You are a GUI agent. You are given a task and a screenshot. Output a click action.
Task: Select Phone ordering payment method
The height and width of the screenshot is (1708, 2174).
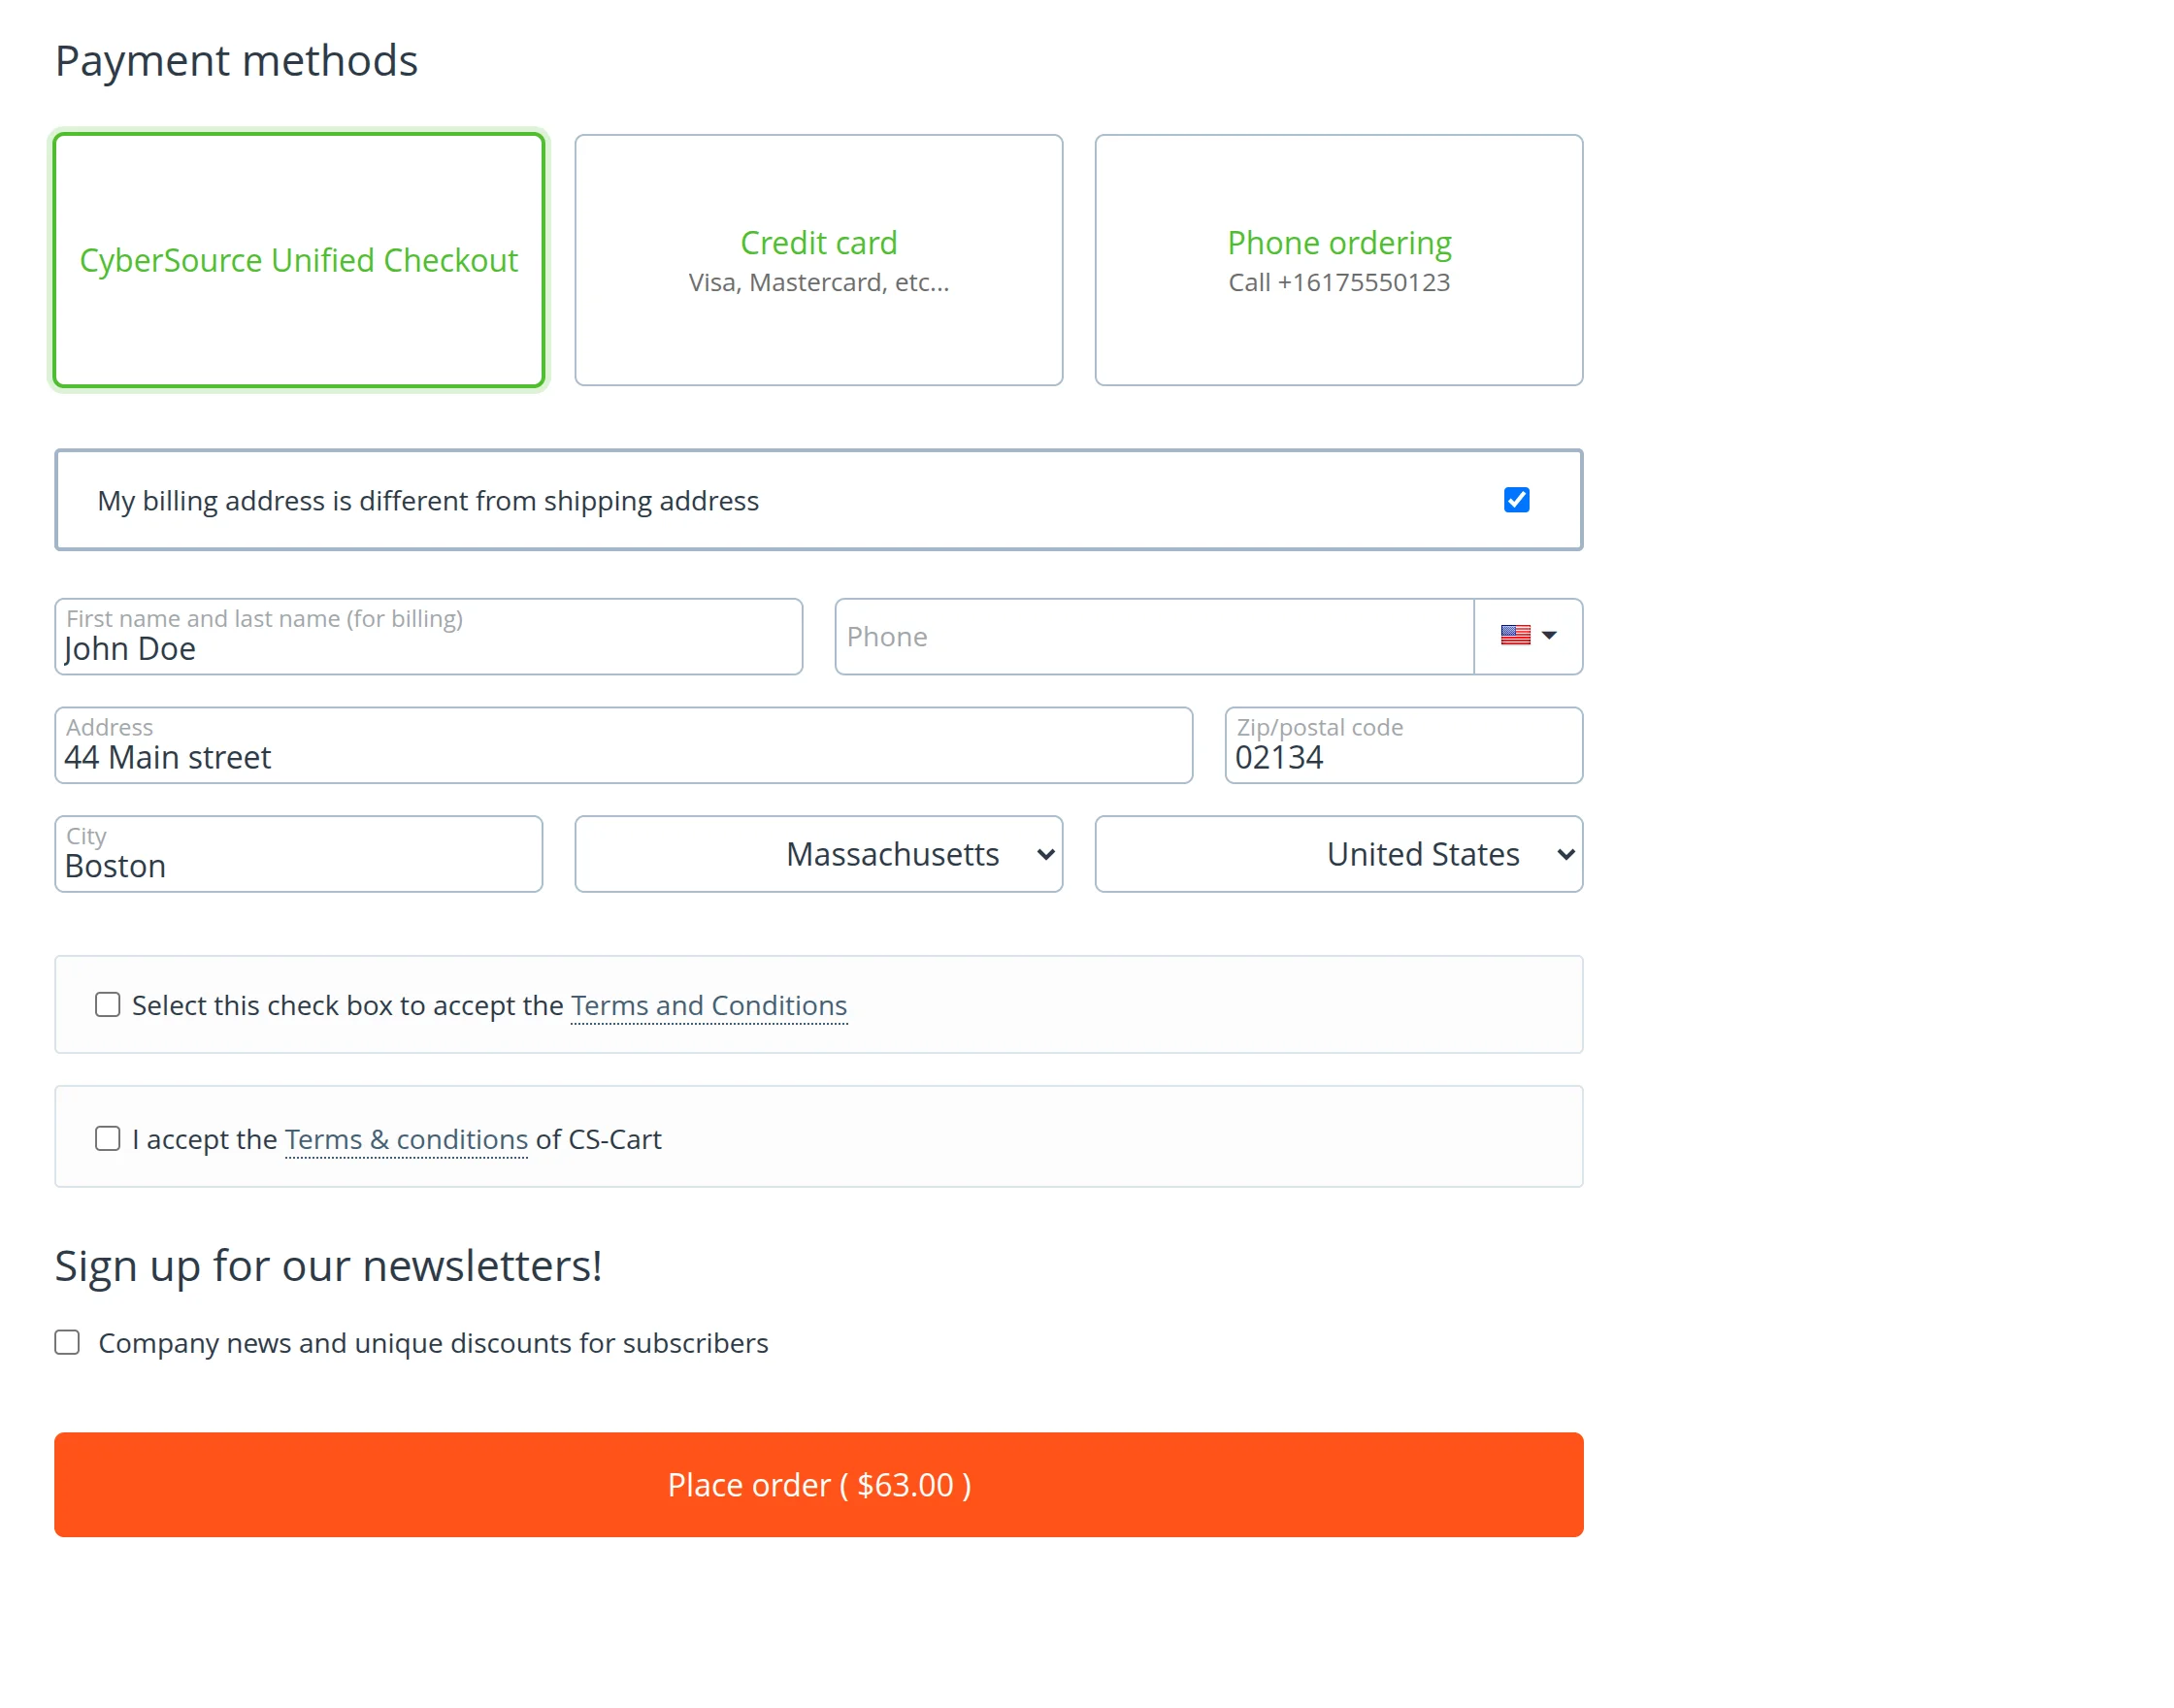[1338, 260]
